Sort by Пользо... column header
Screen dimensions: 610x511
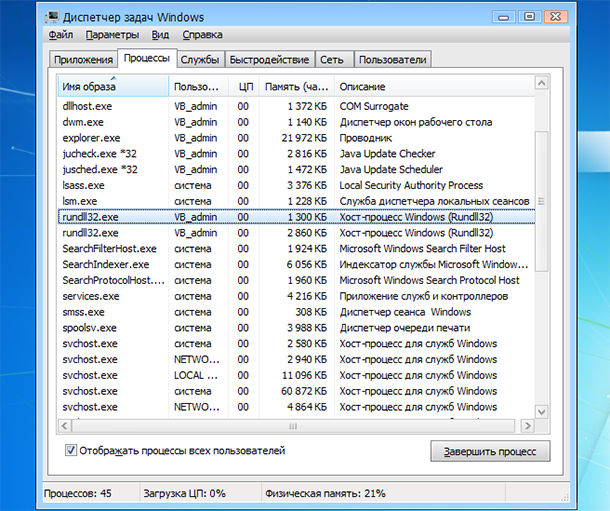(198, 86)
